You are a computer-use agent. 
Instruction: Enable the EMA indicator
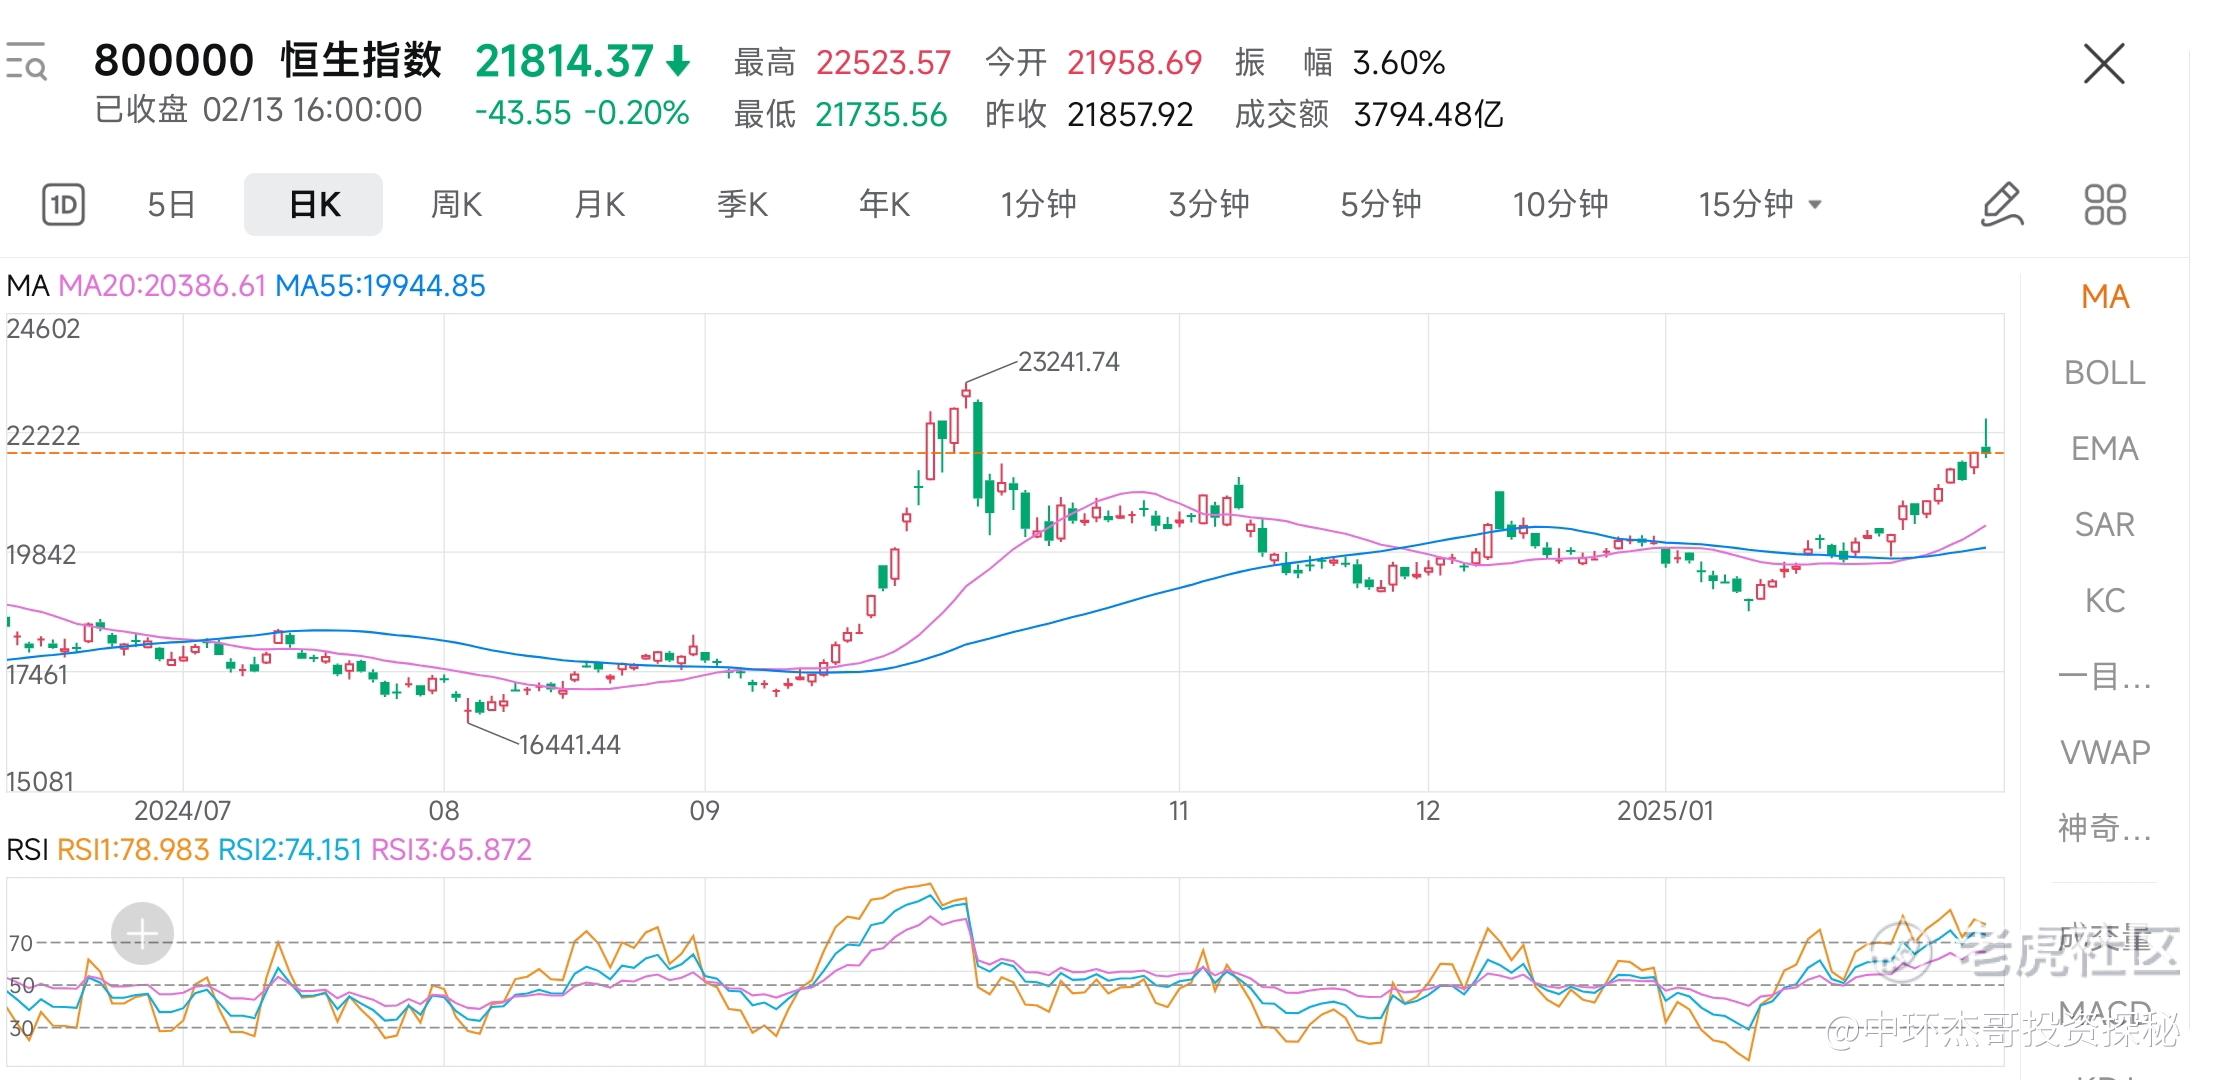tap(2104, 449)
